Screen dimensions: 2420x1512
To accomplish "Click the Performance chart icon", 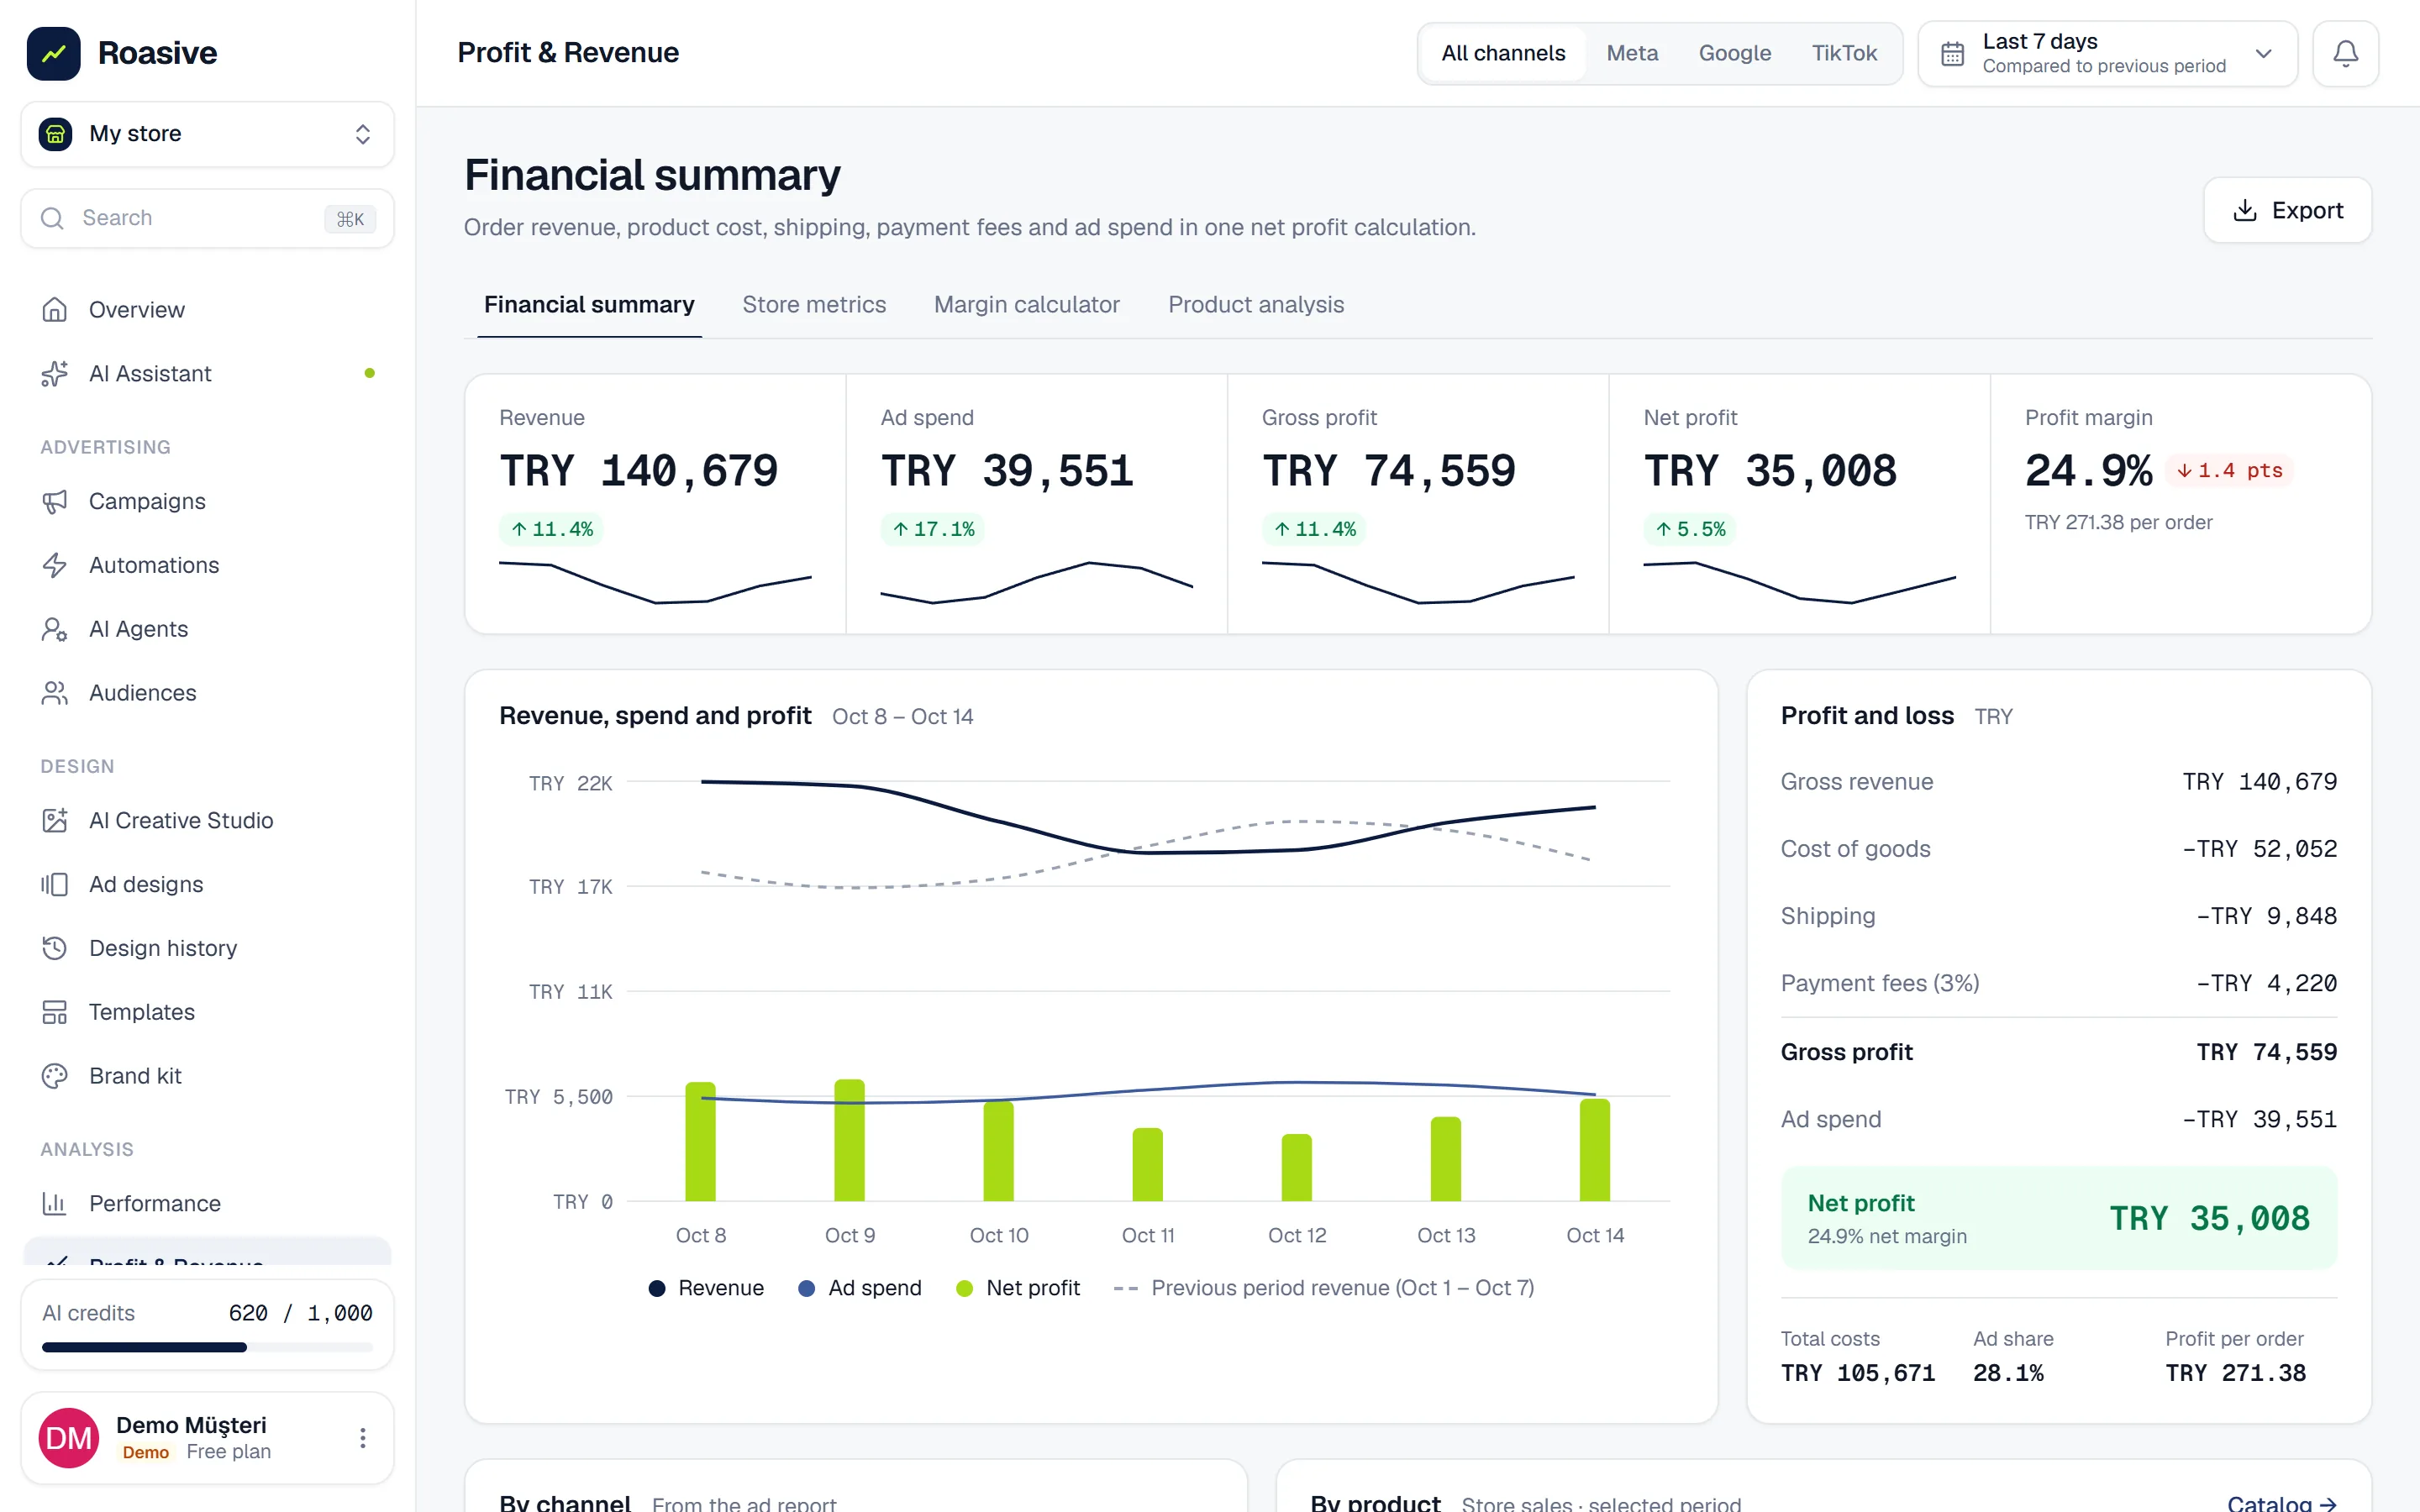I will click(54, 1204).
